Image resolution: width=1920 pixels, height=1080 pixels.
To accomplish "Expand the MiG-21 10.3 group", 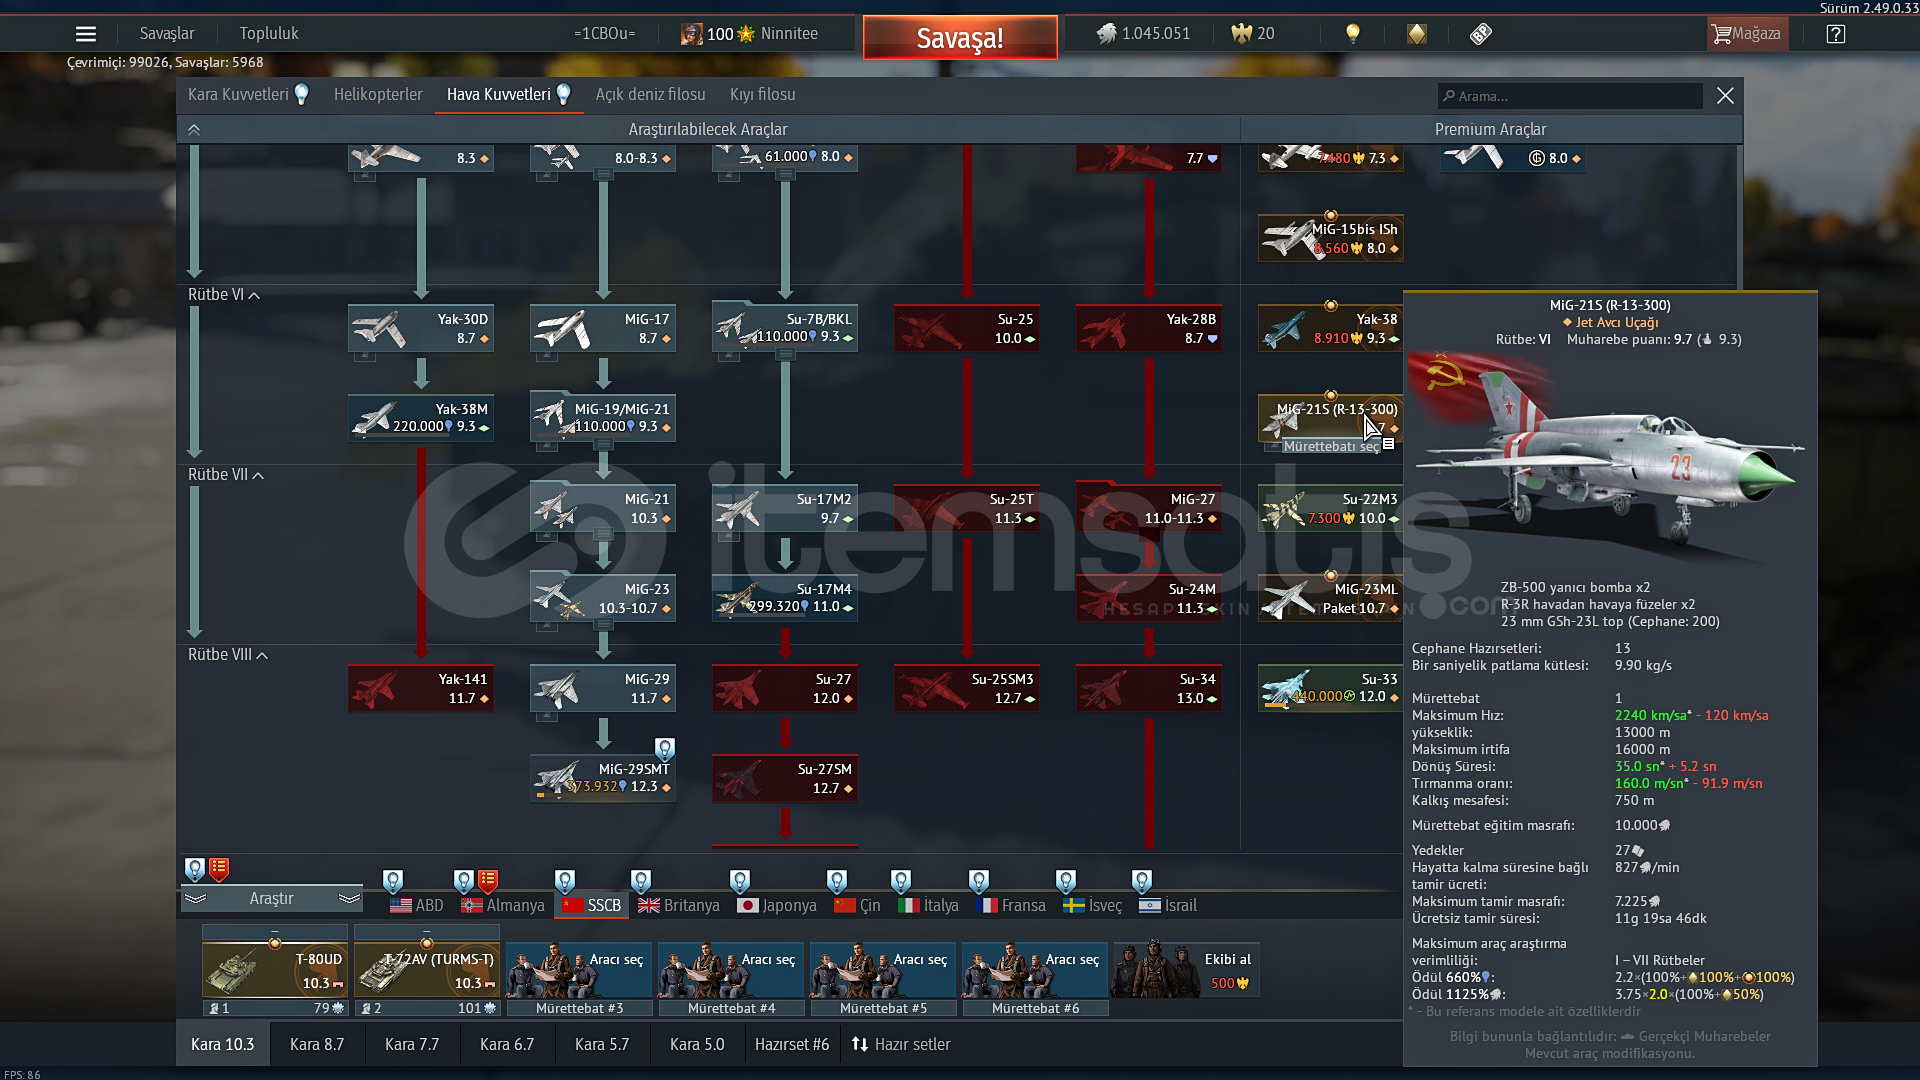I will coord(603,506).
